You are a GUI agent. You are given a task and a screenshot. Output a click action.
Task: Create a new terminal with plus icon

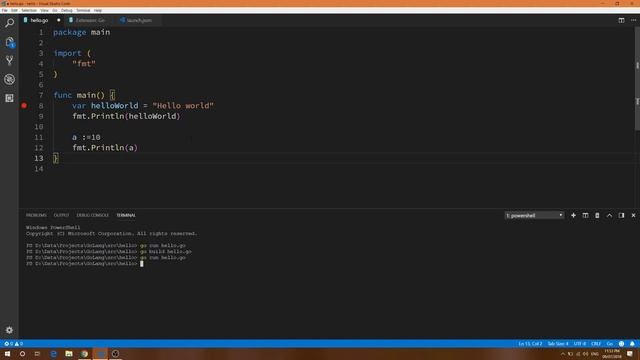click(x=573, y=216)
